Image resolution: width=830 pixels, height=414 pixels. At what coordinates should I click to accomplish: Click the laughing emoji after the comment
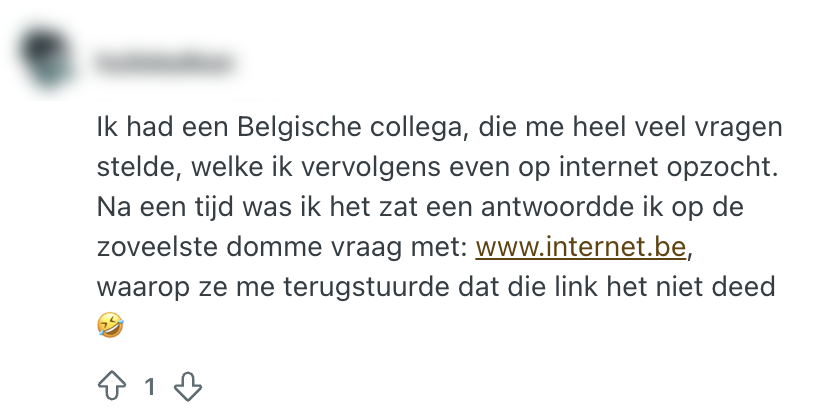point(110,326)
